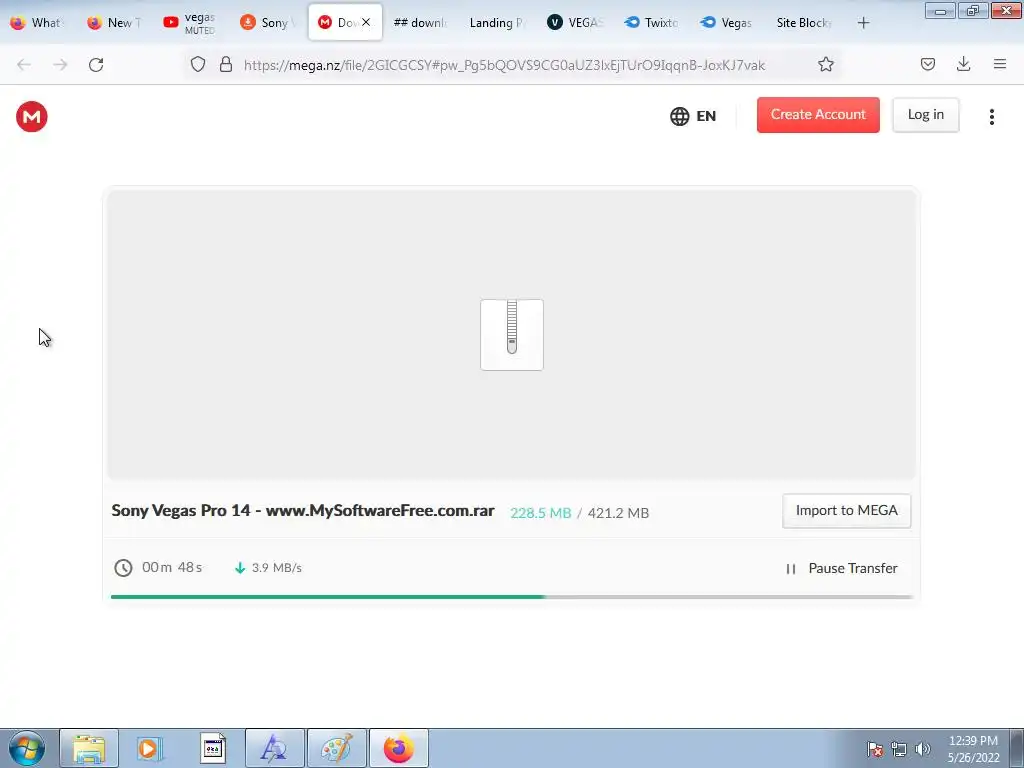Screen dimensions: 1024x768
Task: Click the volume speaker tray icon
Action: pyautogui.click(x=923, y=748)
